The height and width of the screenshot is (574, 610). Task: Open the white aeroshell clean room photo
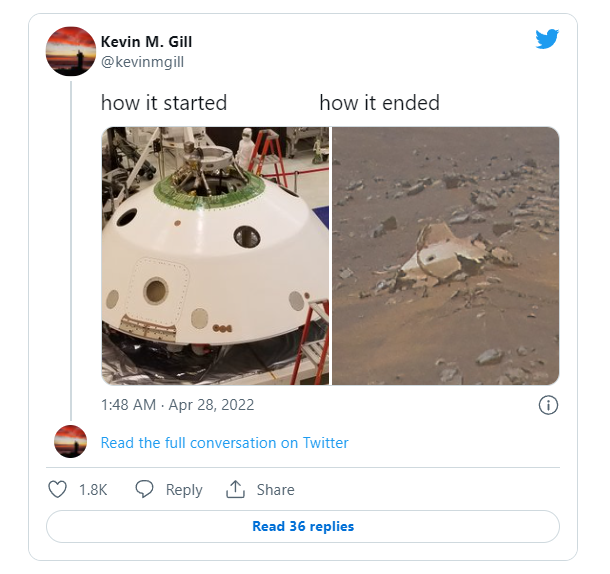[x=215, y=256]
